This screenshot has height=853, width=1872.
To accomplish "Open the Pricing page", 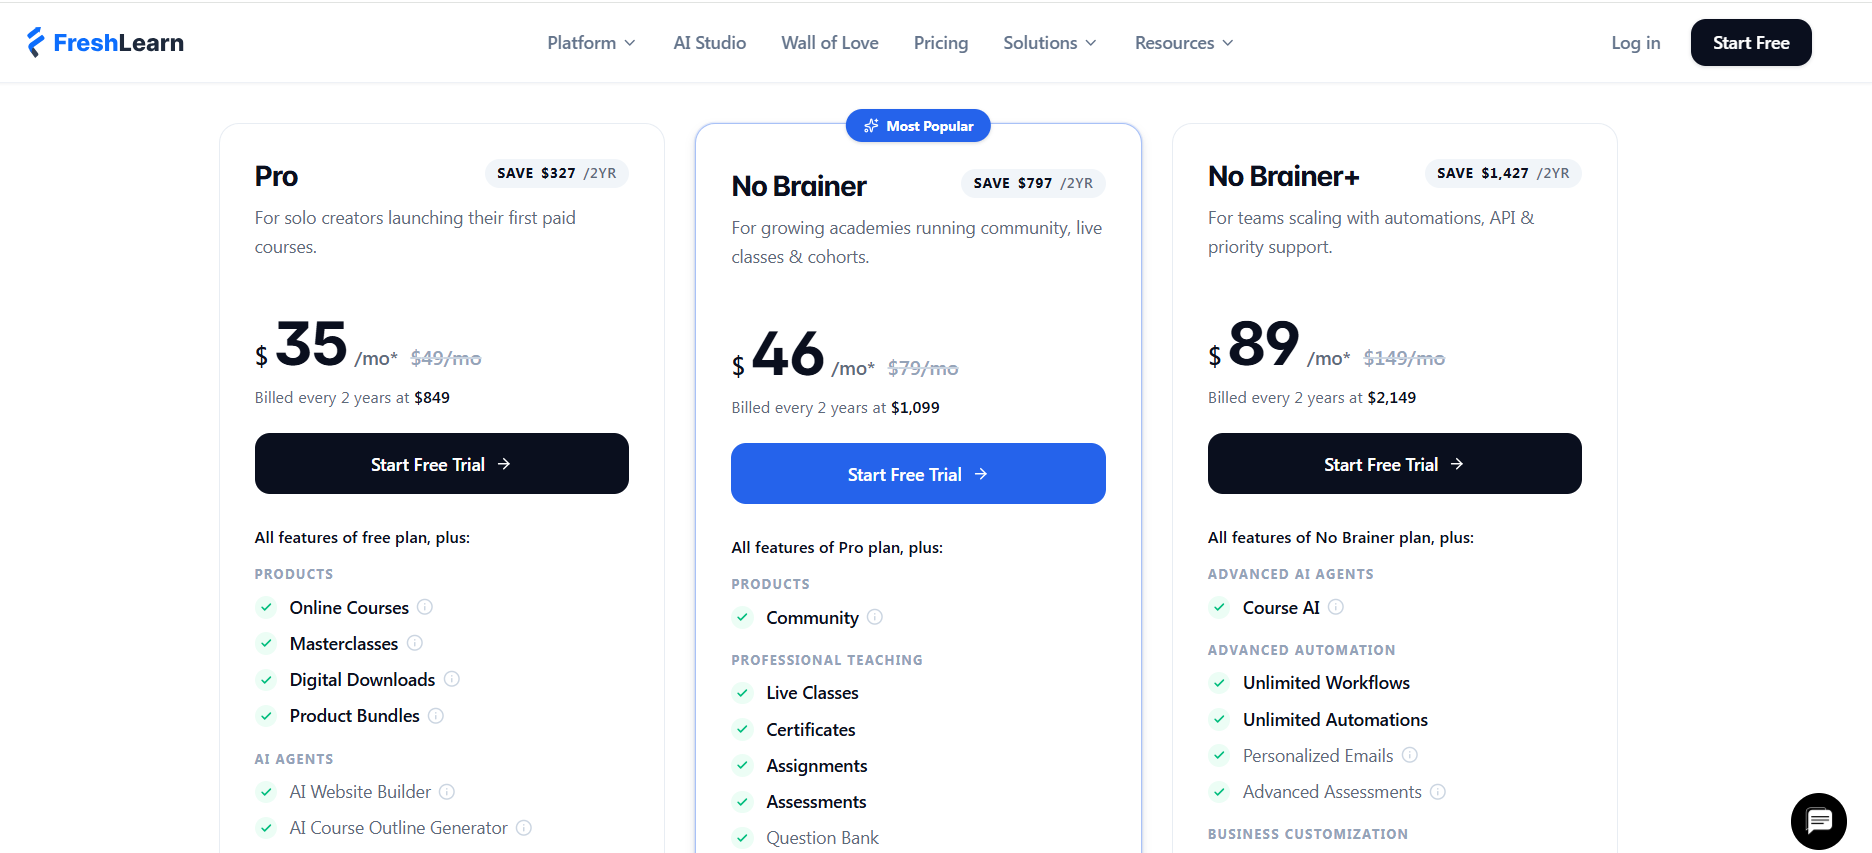I will [x=941, y=43].
